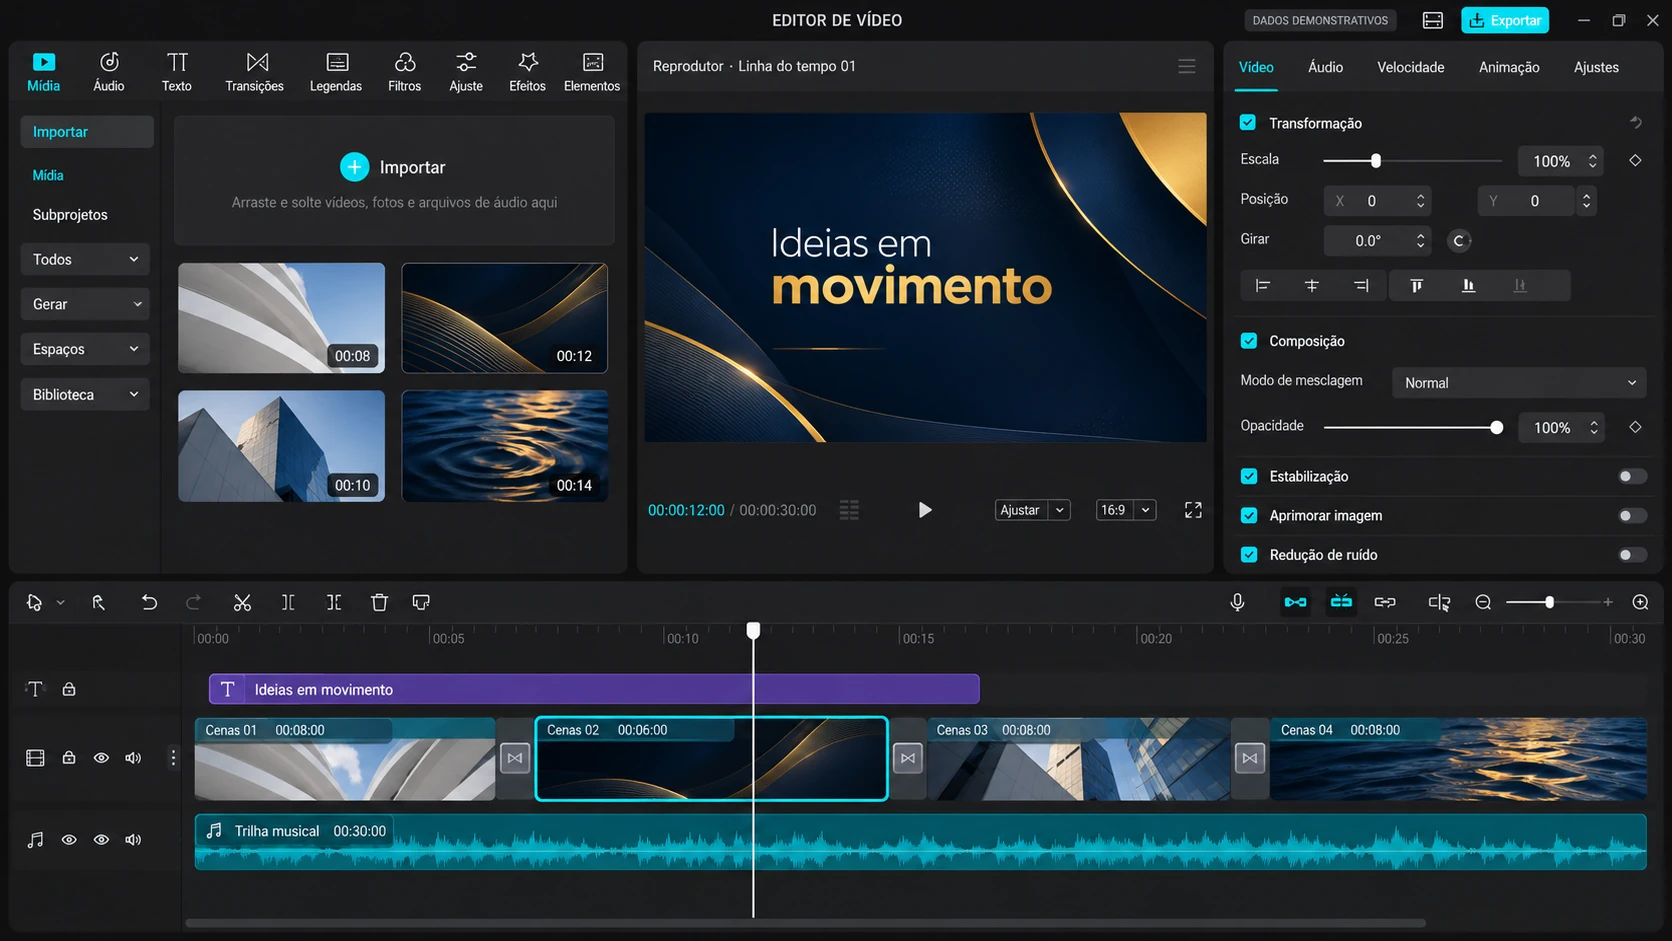Image resolution: width=1672 pixels, height=941 pixels.
Task: Lock the text track
Action: 69,689
